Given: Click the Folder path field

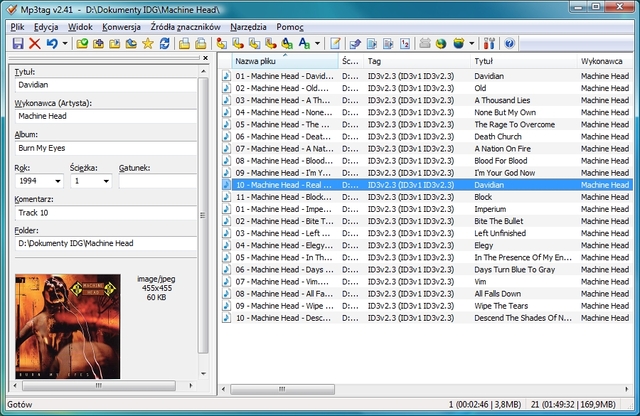Looking at the screenshot, I should click(x=106, y=243).
